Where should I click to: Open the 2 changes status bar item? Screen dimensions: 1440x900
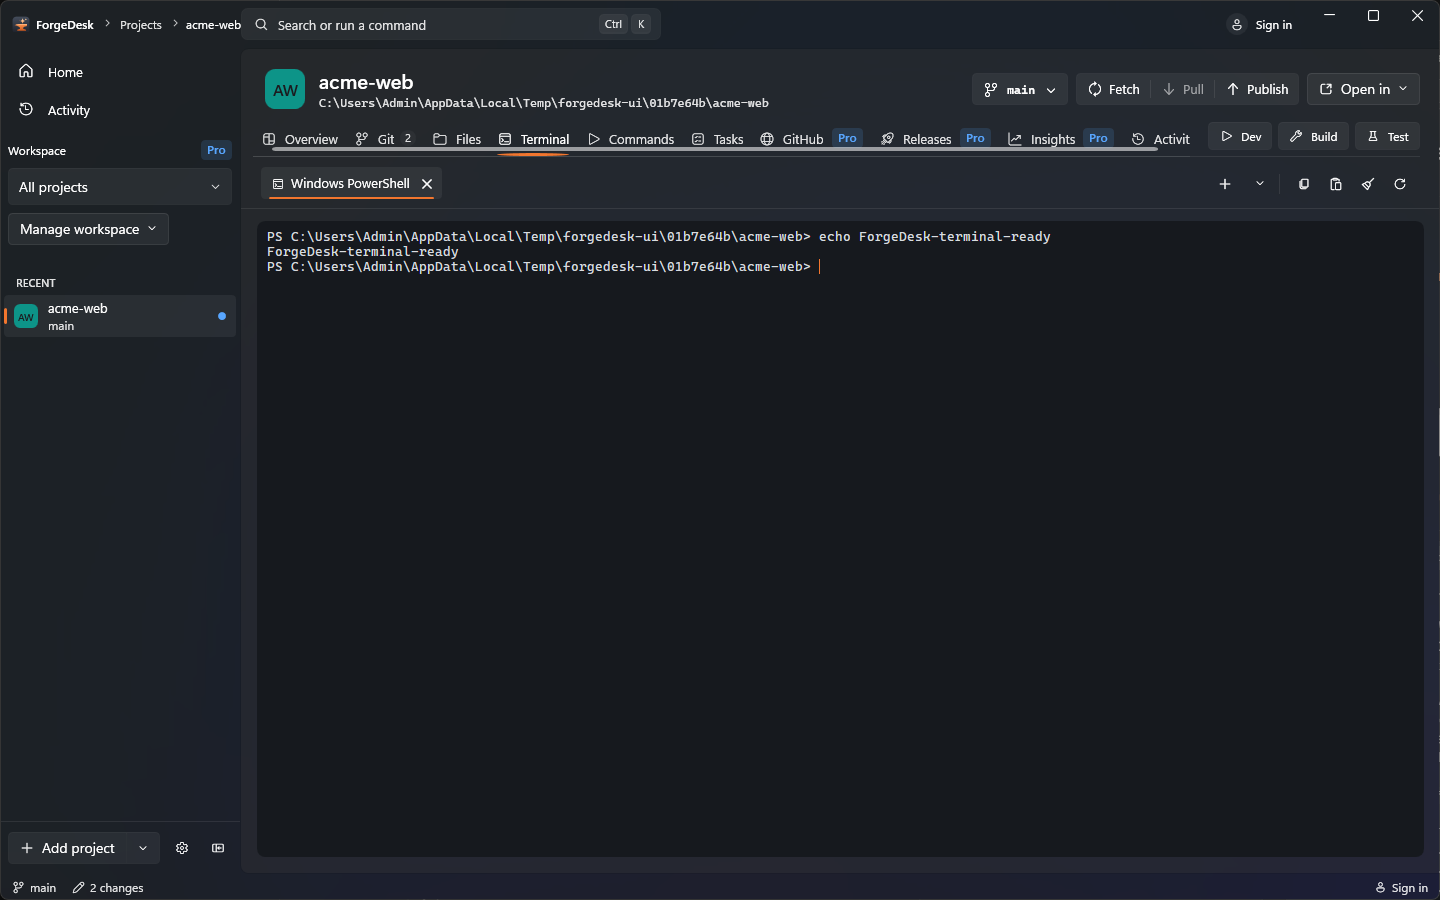(x=108, y=888)
